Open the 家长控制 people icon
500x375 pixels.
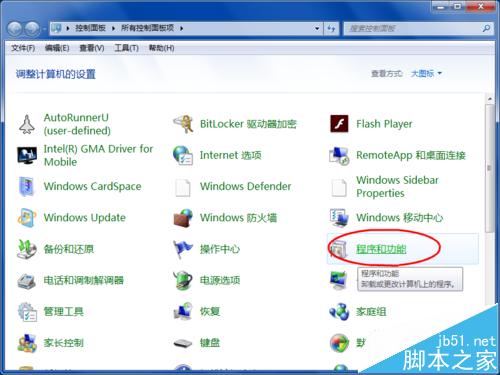click(27, 343)
